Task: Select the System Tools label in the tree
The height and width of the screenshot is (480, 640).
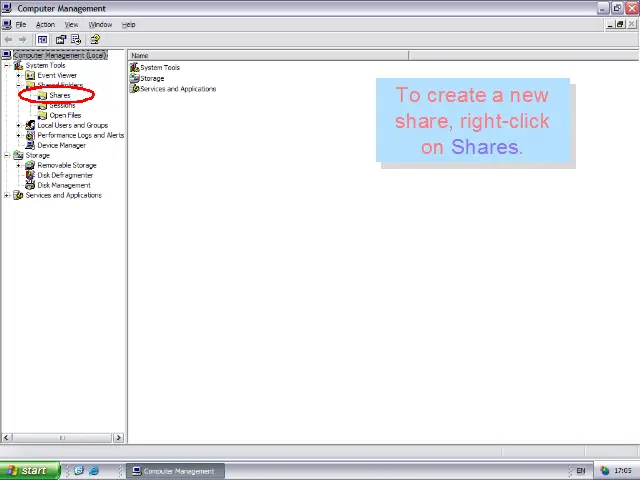Action: [x=45, y=65]
